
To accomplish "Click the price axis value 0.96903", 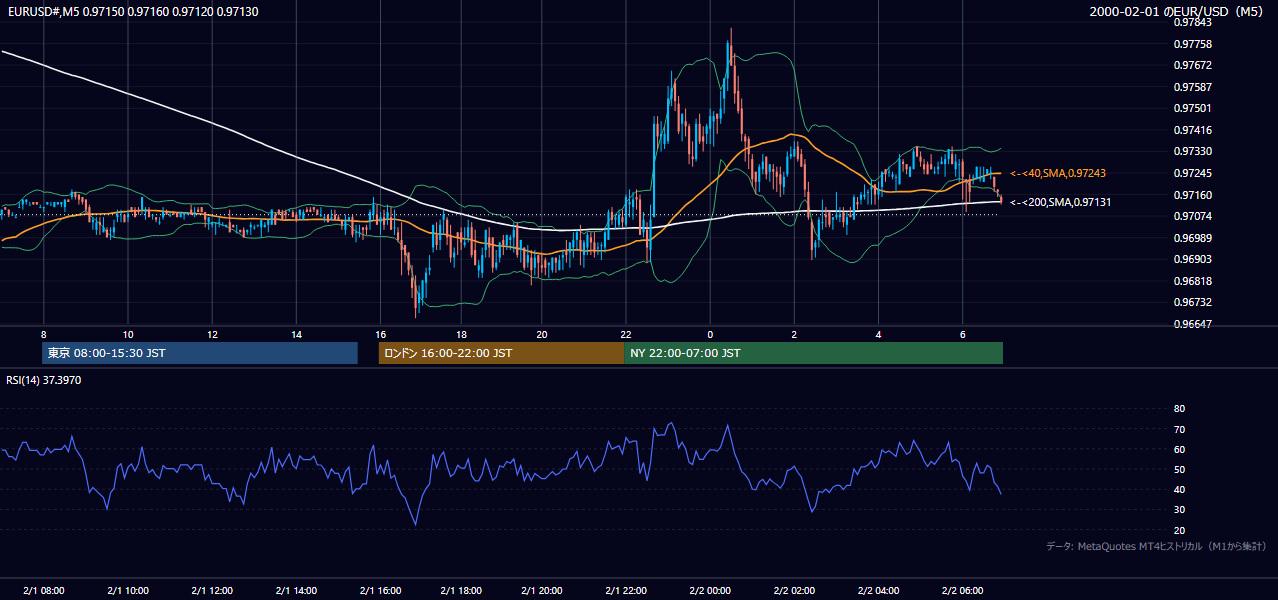I will click(x=1193, y=259).
